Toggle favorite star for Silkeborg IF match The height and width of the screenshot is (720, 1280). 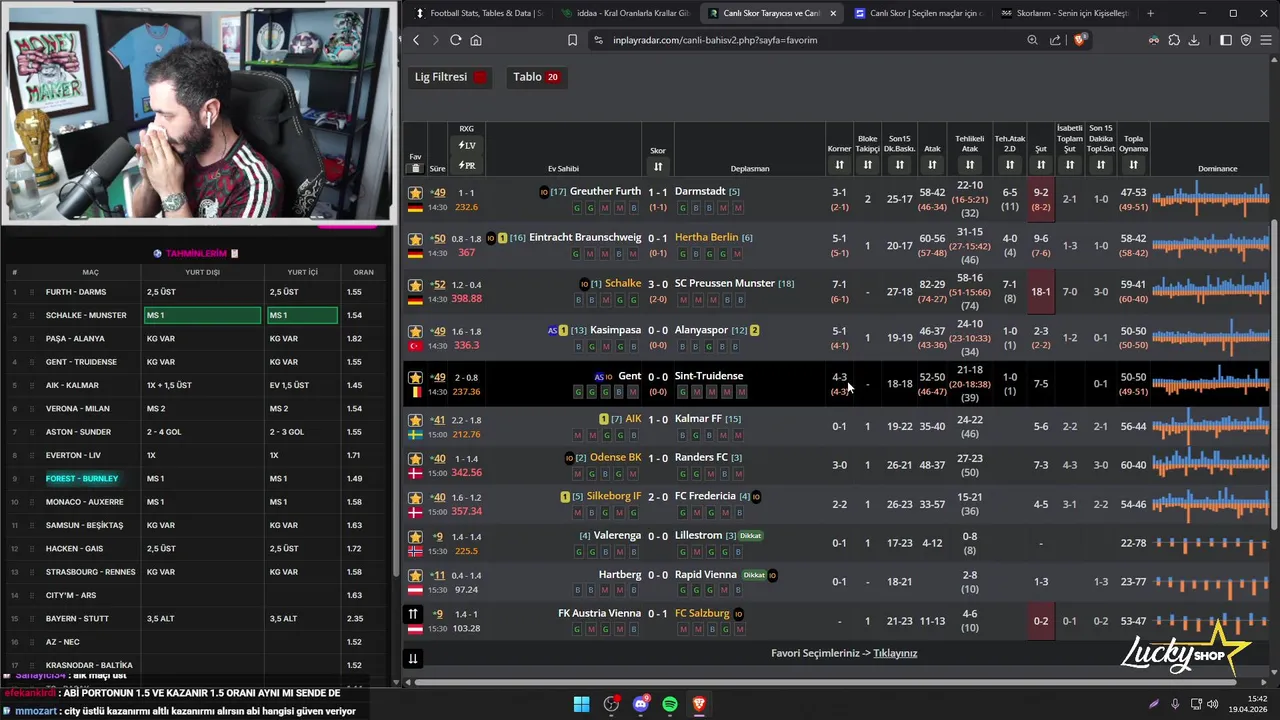pyautogui.click(x=415, y=497)
